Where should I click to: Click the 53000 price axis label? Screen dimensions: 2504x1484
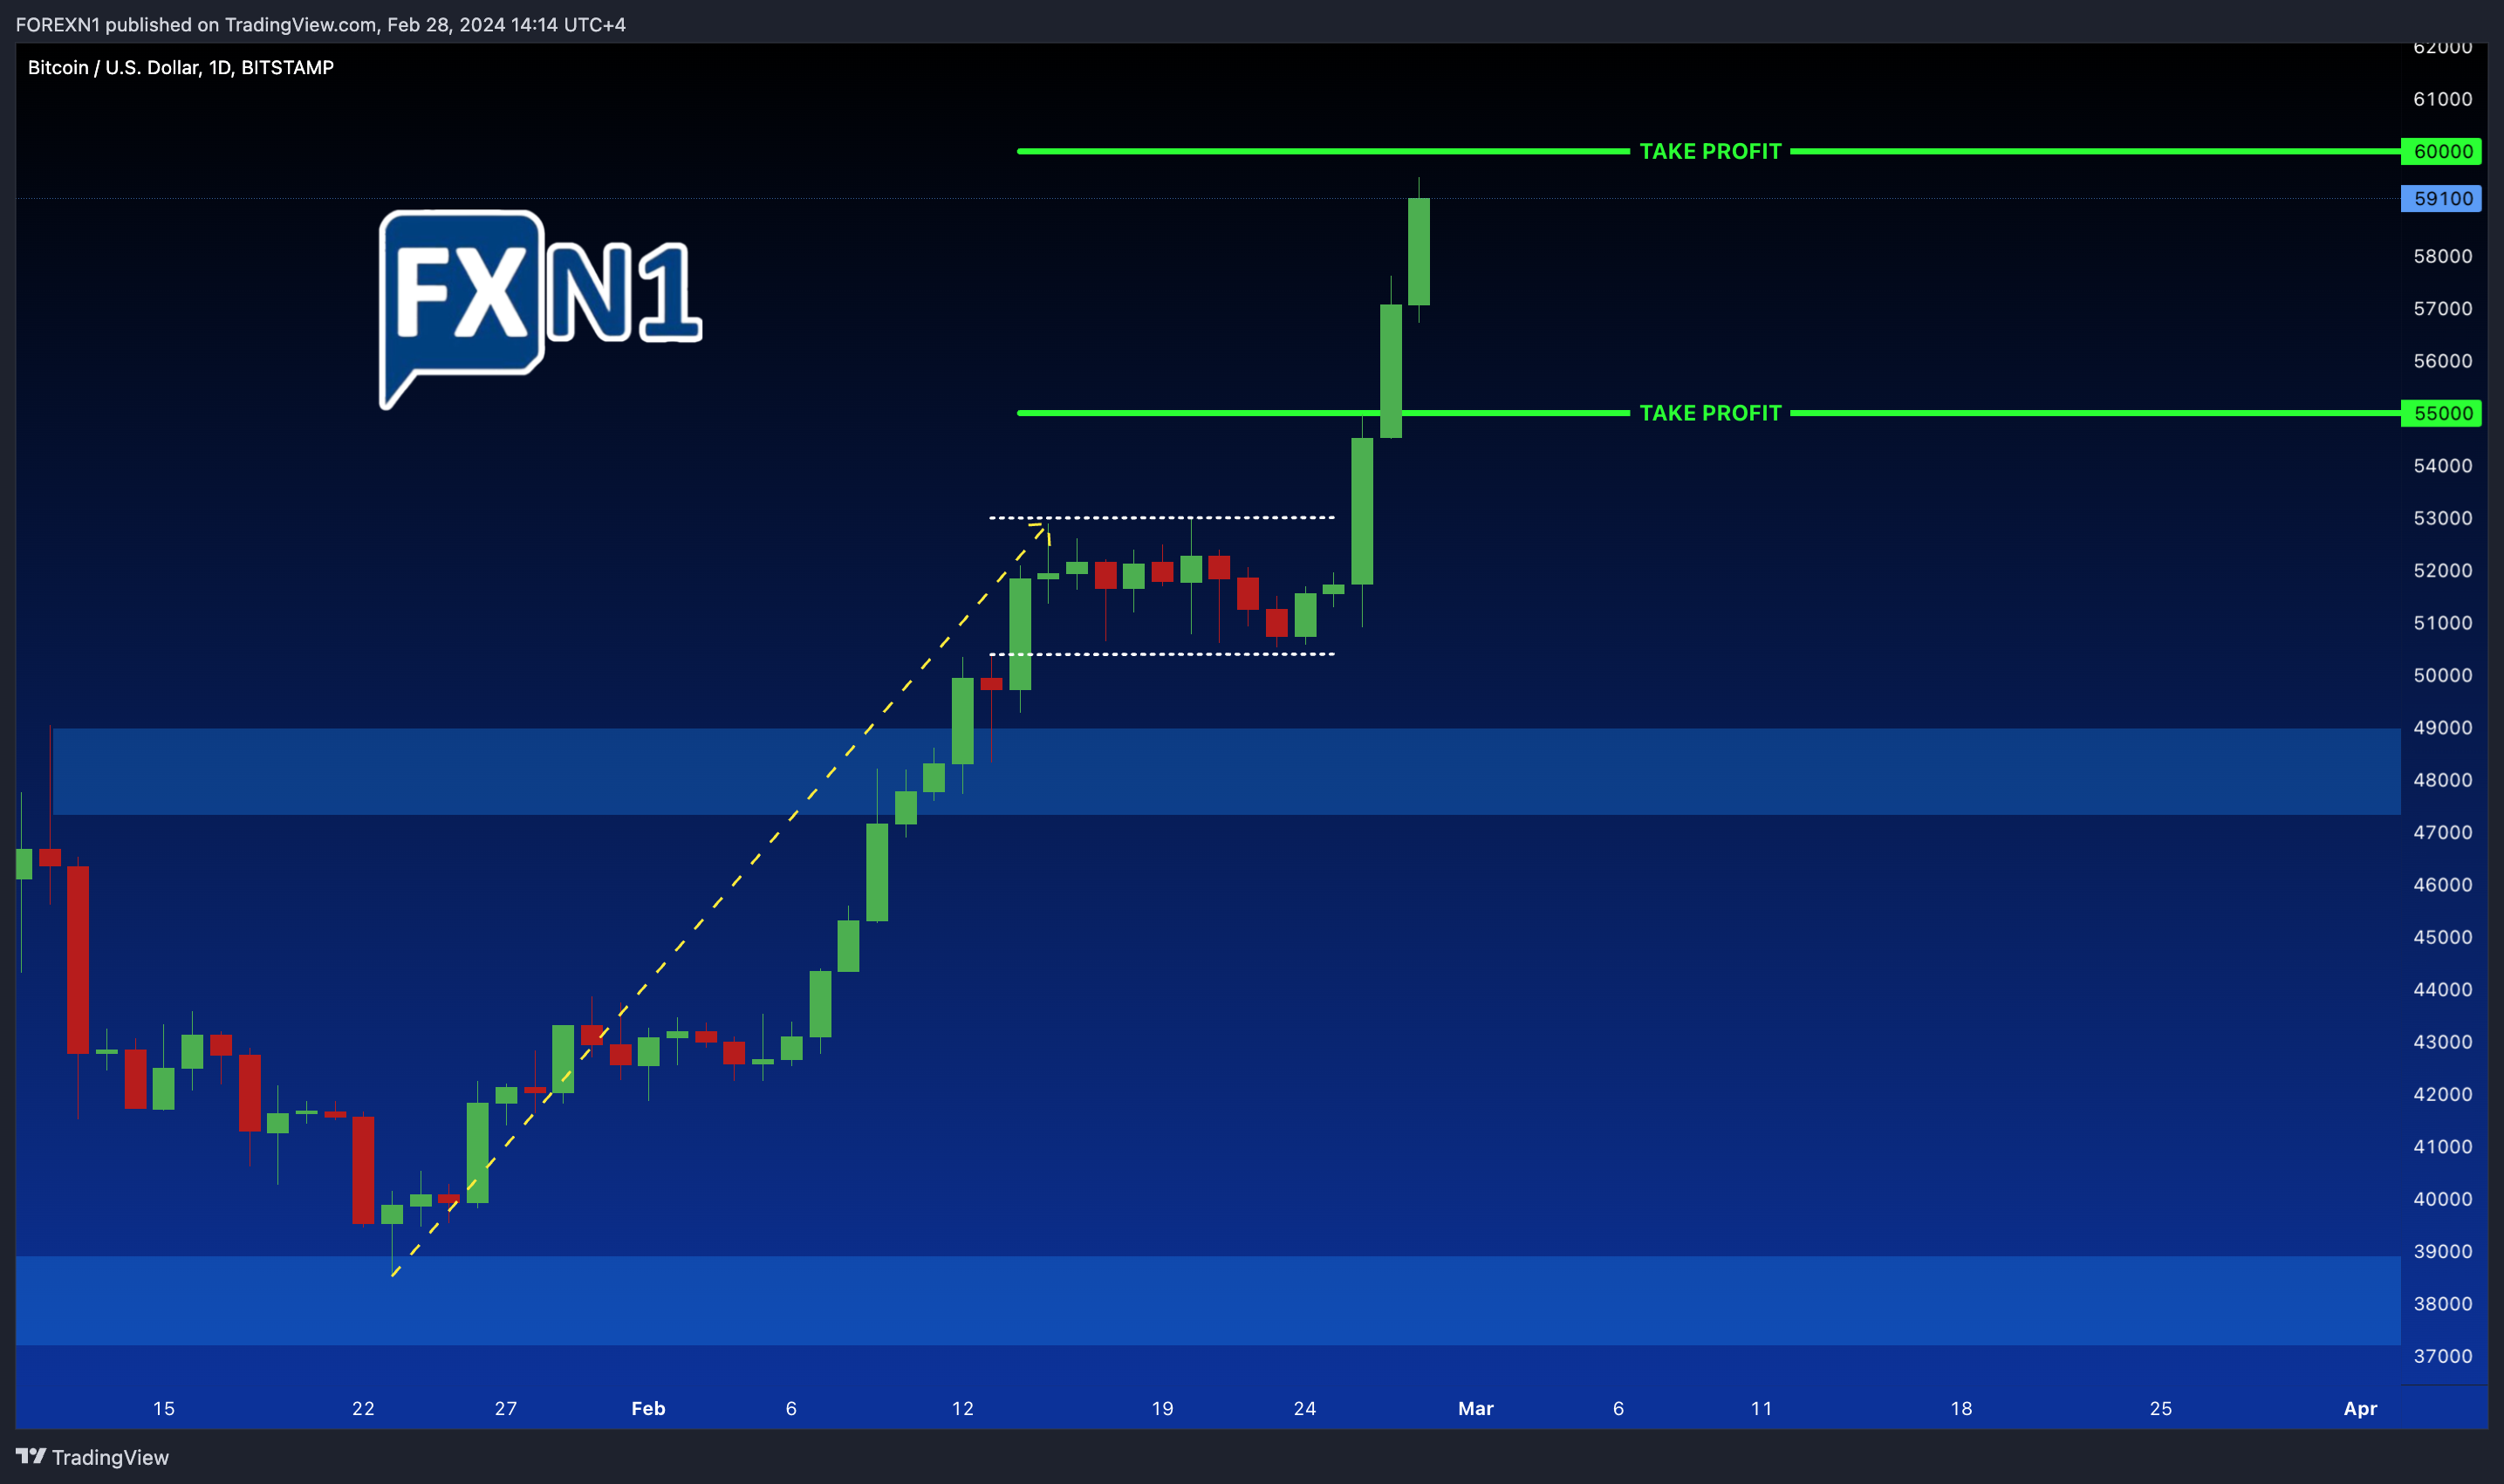pyautogui.click(x=2442, y=518)
